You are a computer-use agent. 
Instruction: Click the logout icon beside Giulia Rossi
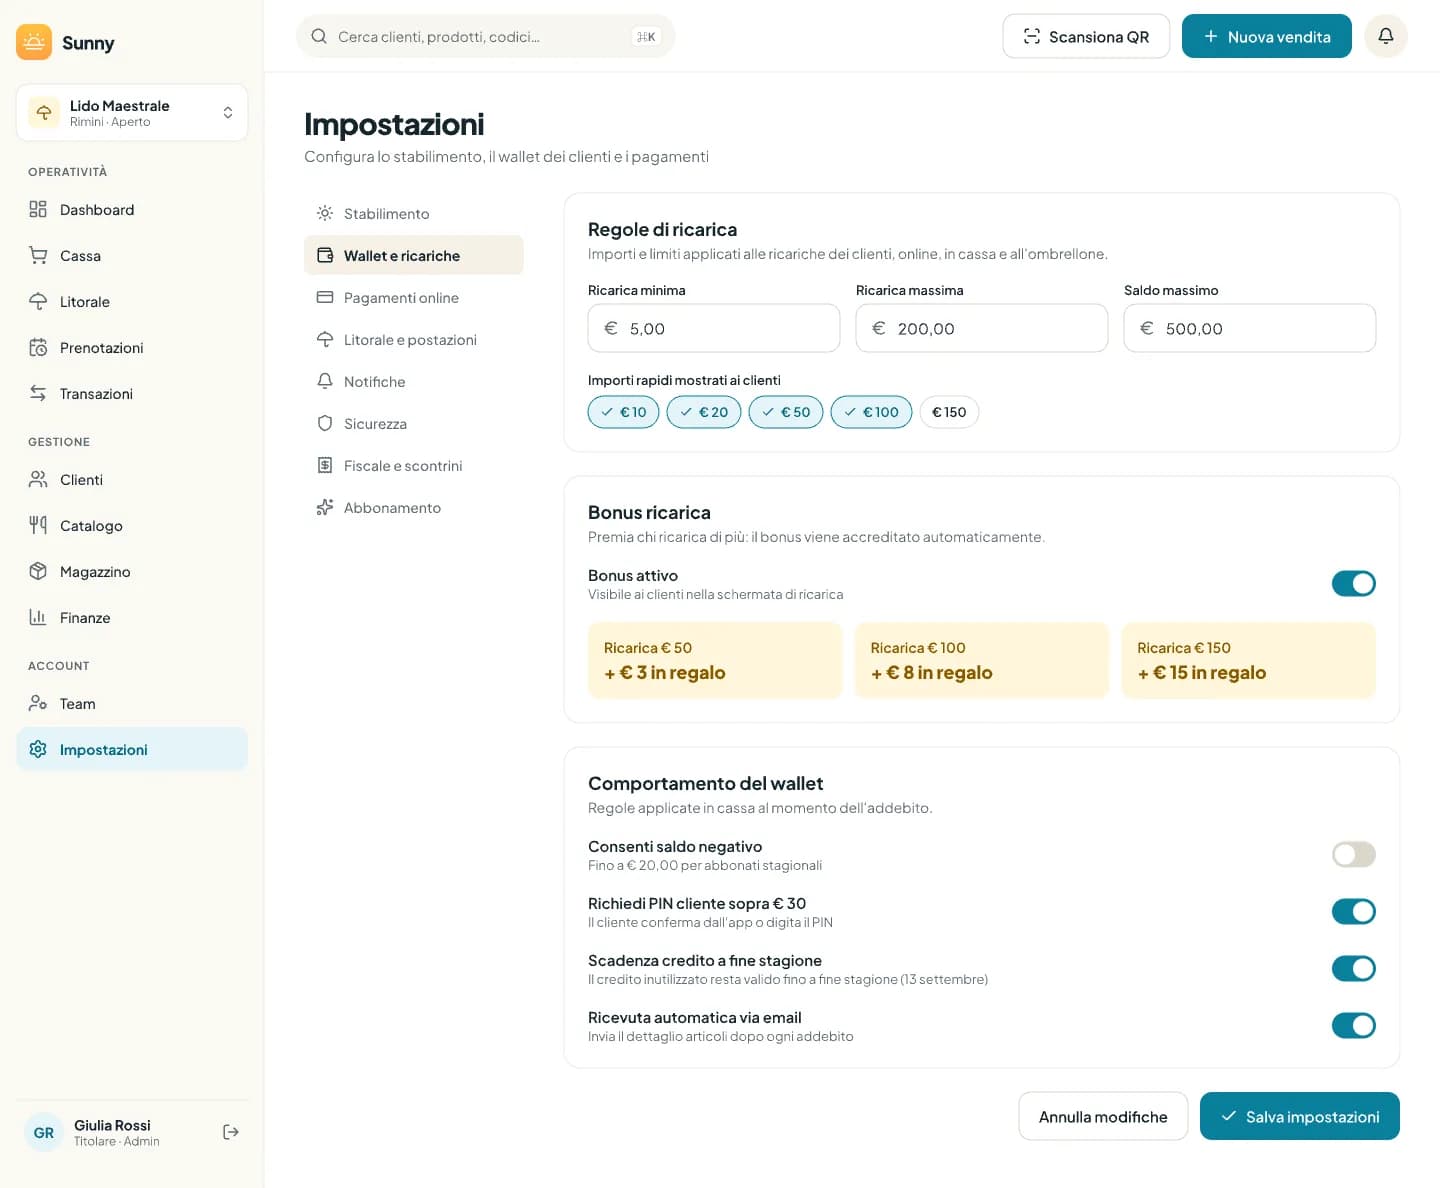coord(231,1132)
